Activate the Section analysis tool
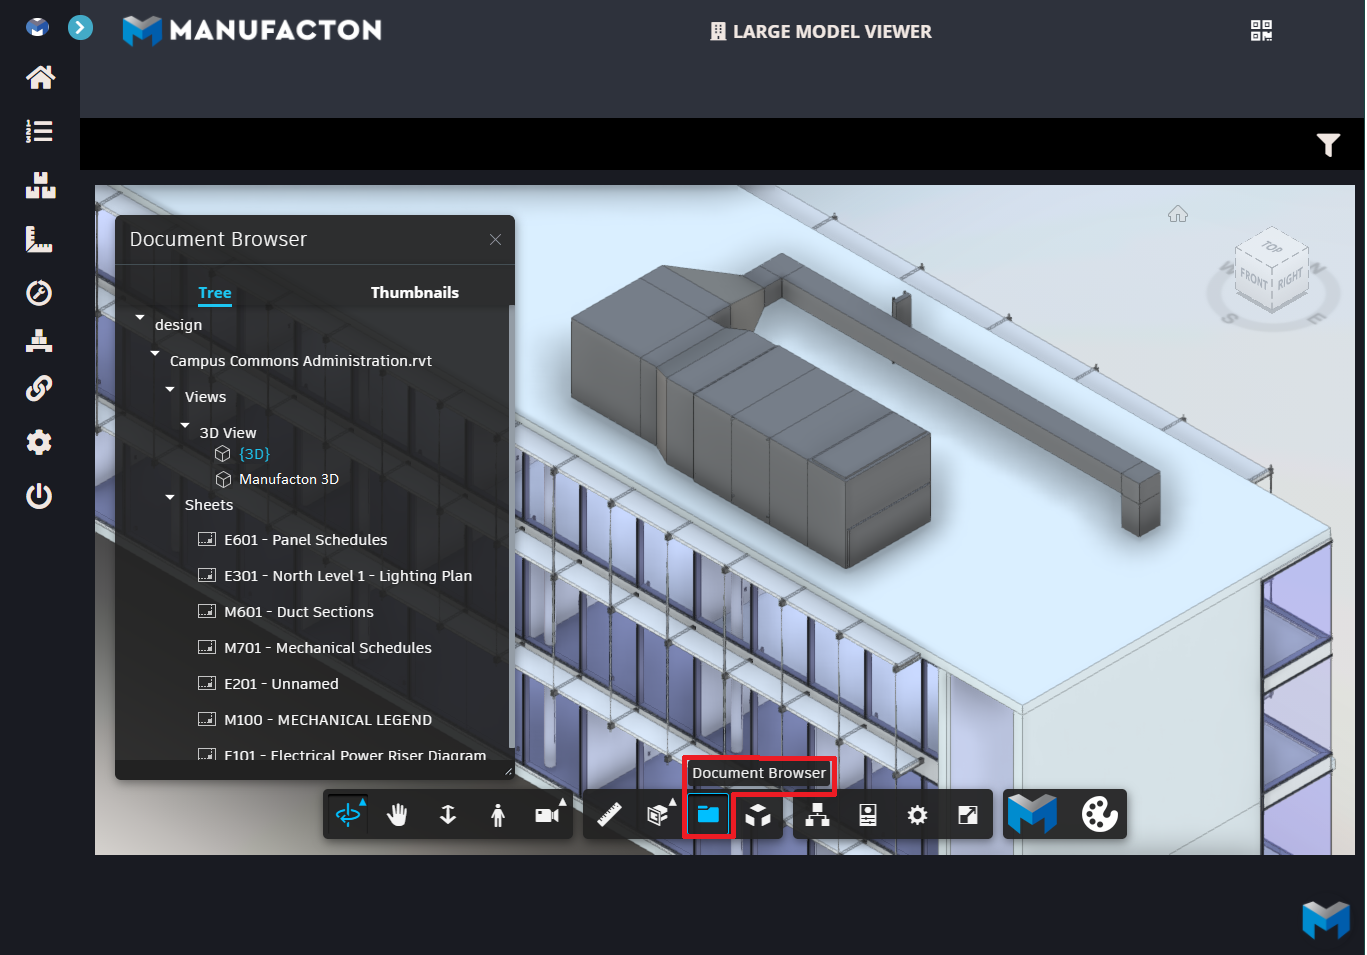Image resolution: width=1367 pixels, height=955 pixels. 658,814
